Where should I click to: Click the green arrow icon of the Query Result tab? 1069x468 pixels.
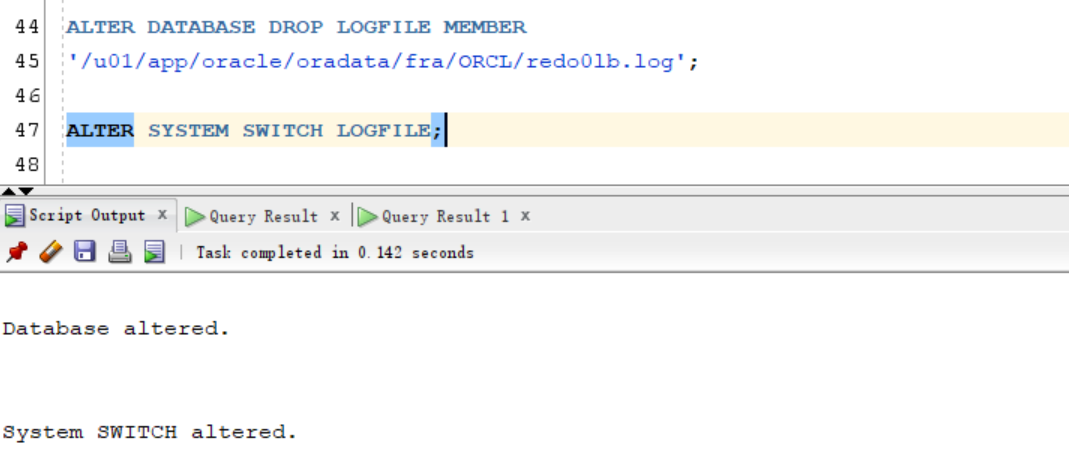[195, 217]
